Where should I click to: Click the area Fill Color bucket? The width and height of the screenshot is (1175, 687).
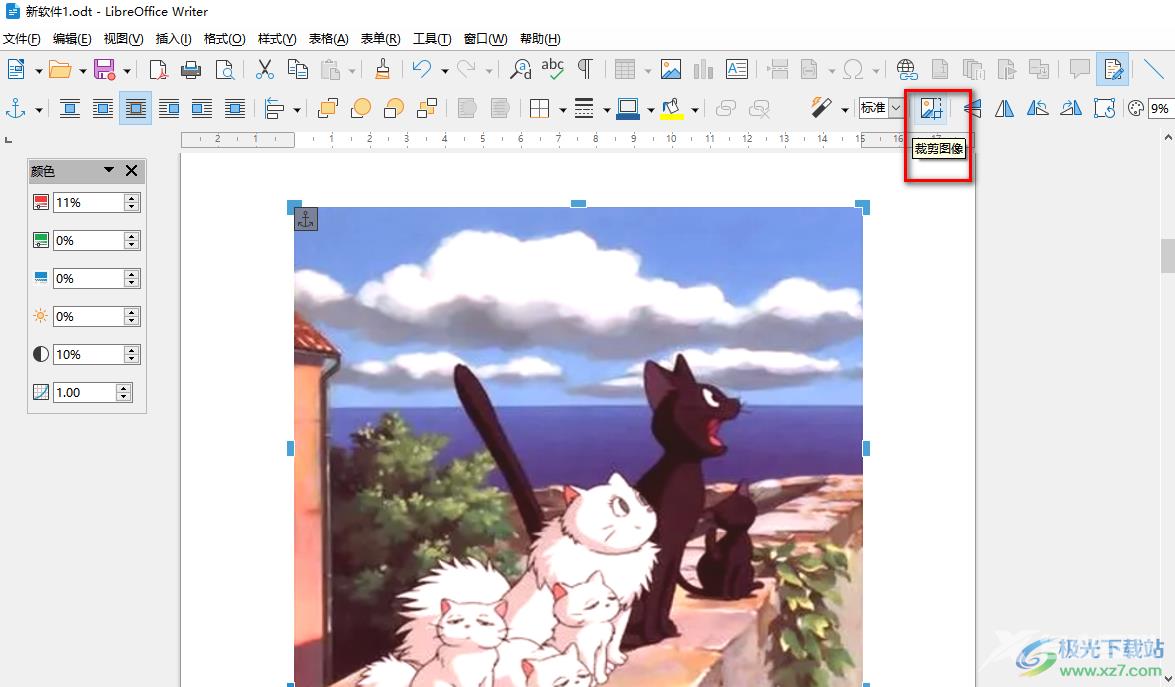click(671, 109)
